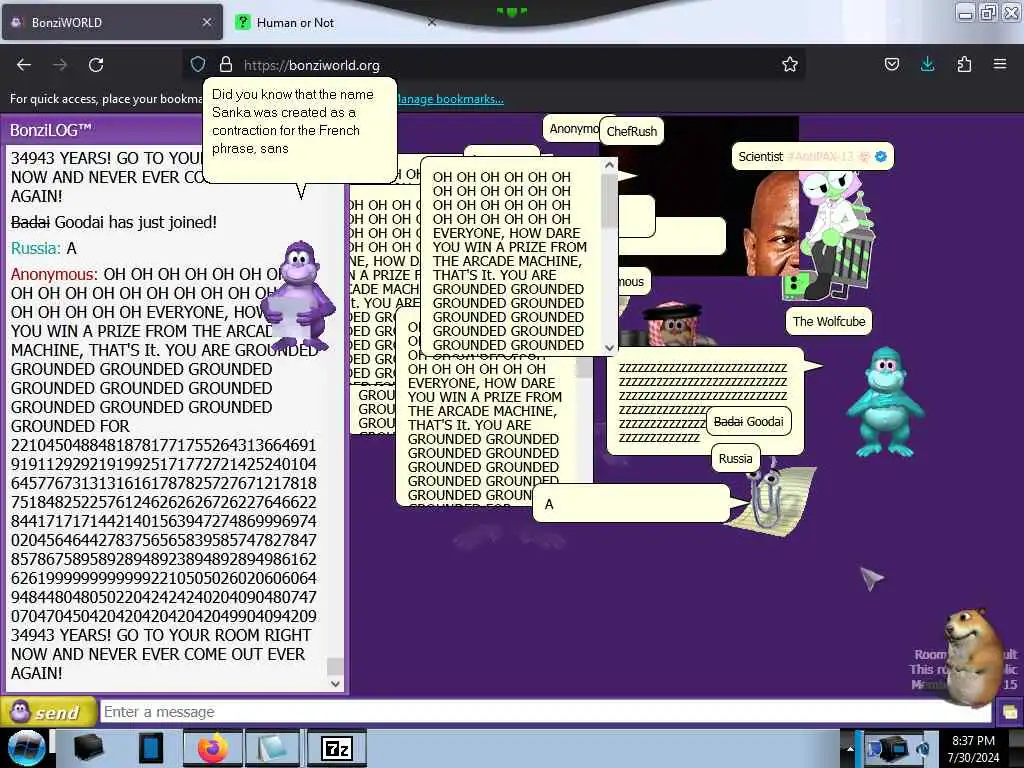Image resolution: width=1024 pixels, height=768 pixels.
Task: Show hidden system tray icons
Action: [850, 748]
